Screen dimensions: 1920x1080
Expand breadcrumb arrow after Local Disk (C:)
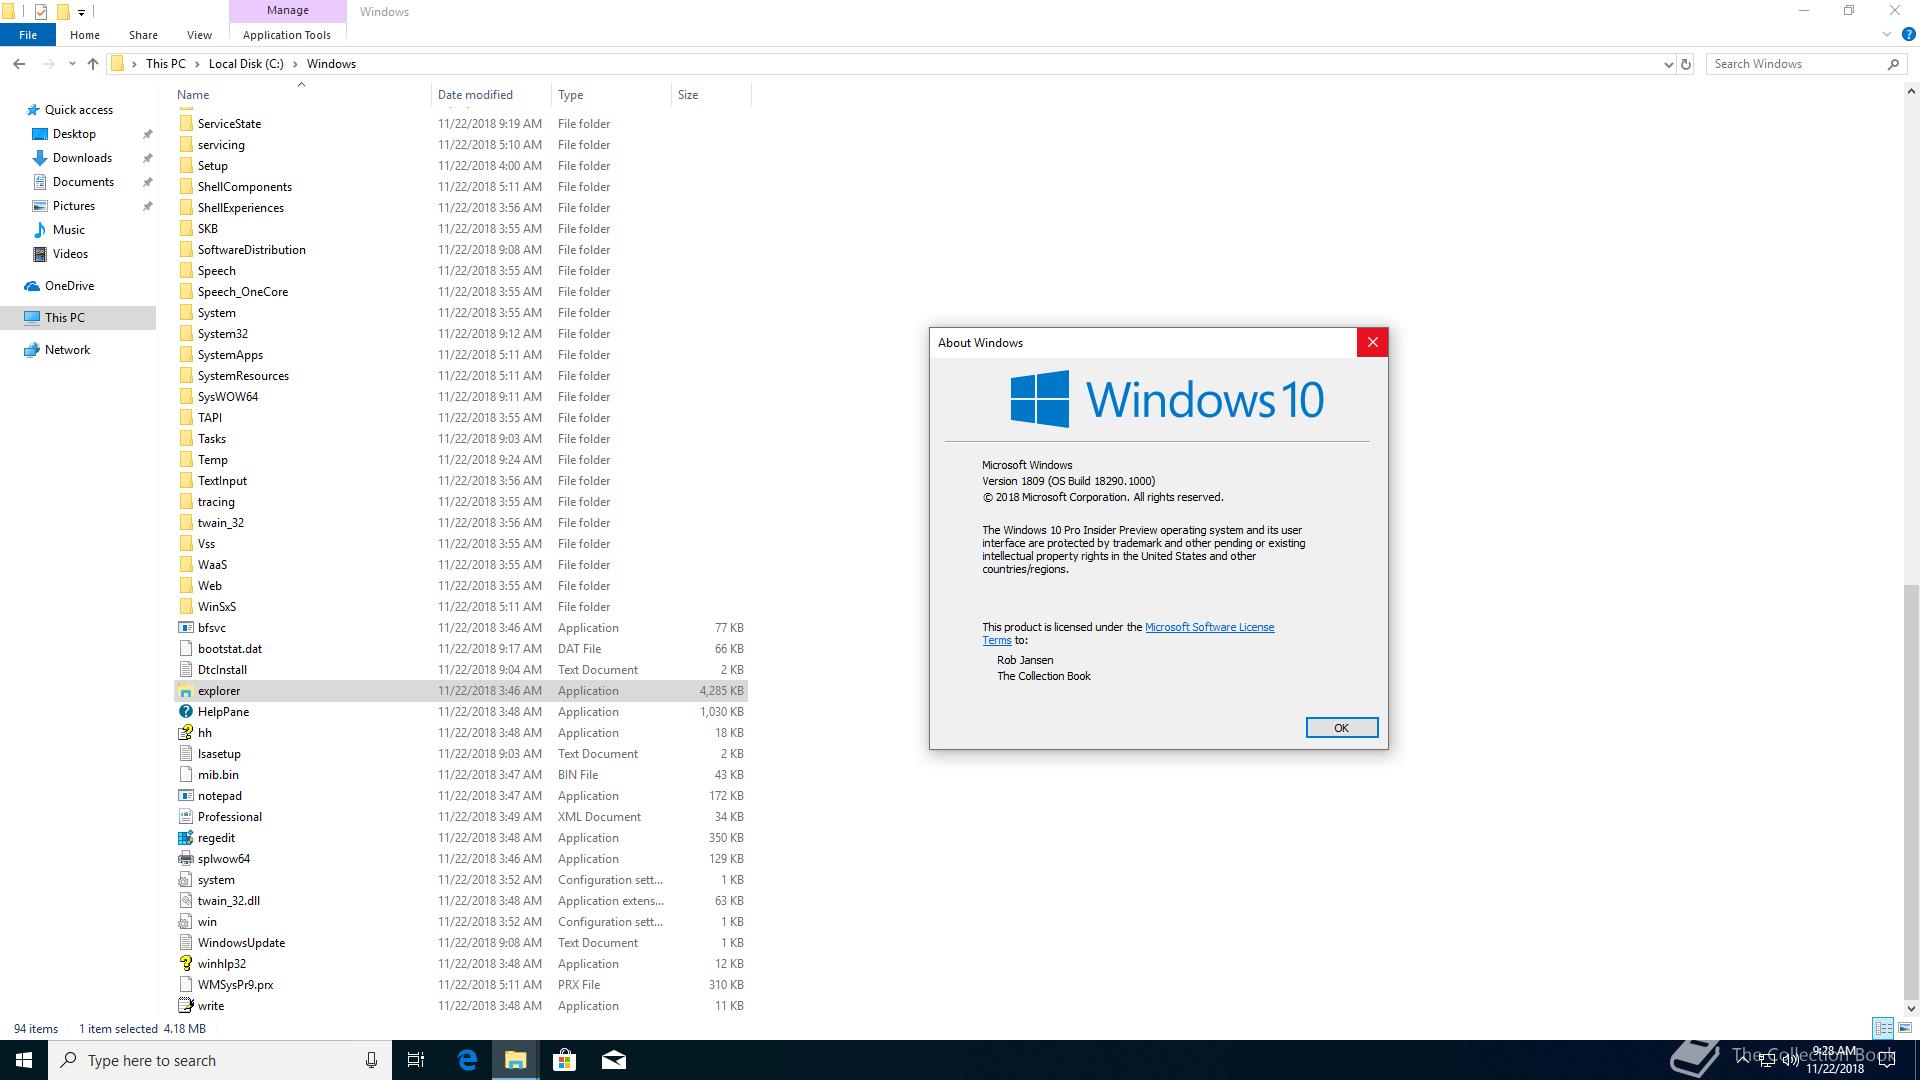pyautogui.click(x=295, y=64)
